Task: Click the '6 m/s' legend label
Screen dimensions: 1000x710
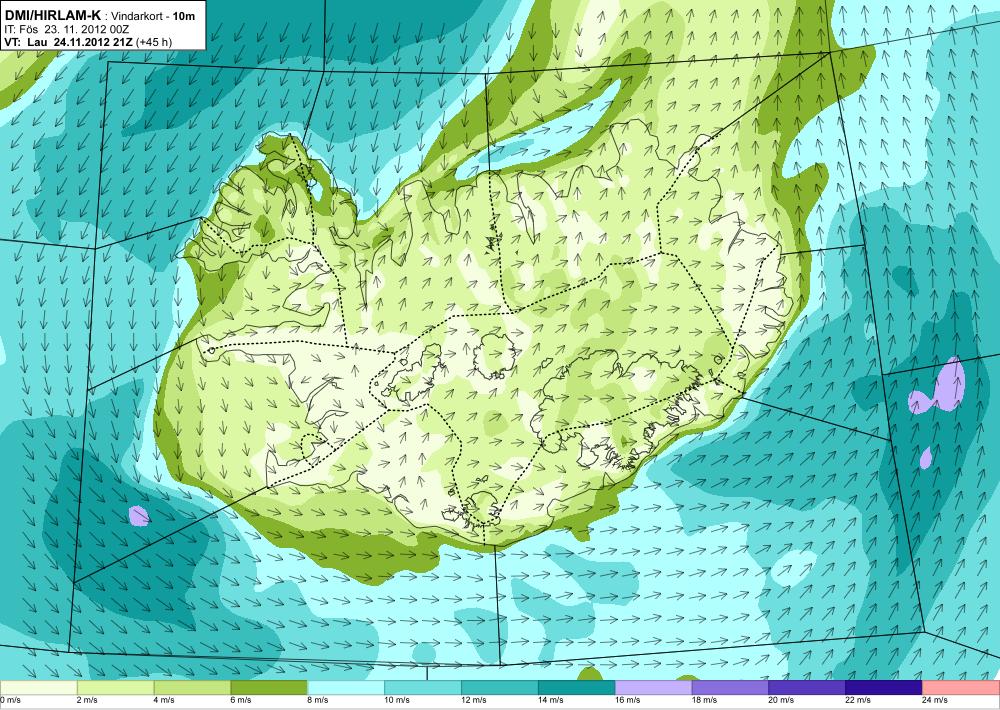Action: 240,700
